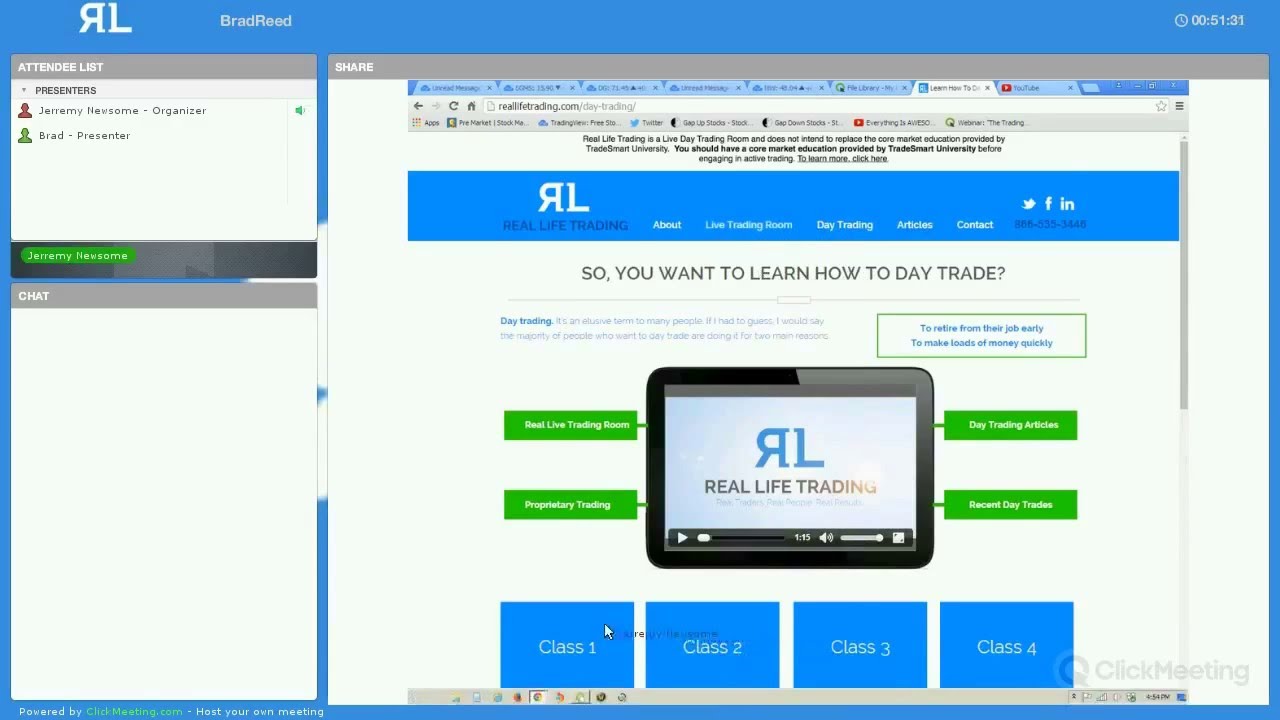The width and height of the screenshot is (1280, 720).
Task: Open the Everything Is AWESO... bookmark
Action: [x=894, y=123]
